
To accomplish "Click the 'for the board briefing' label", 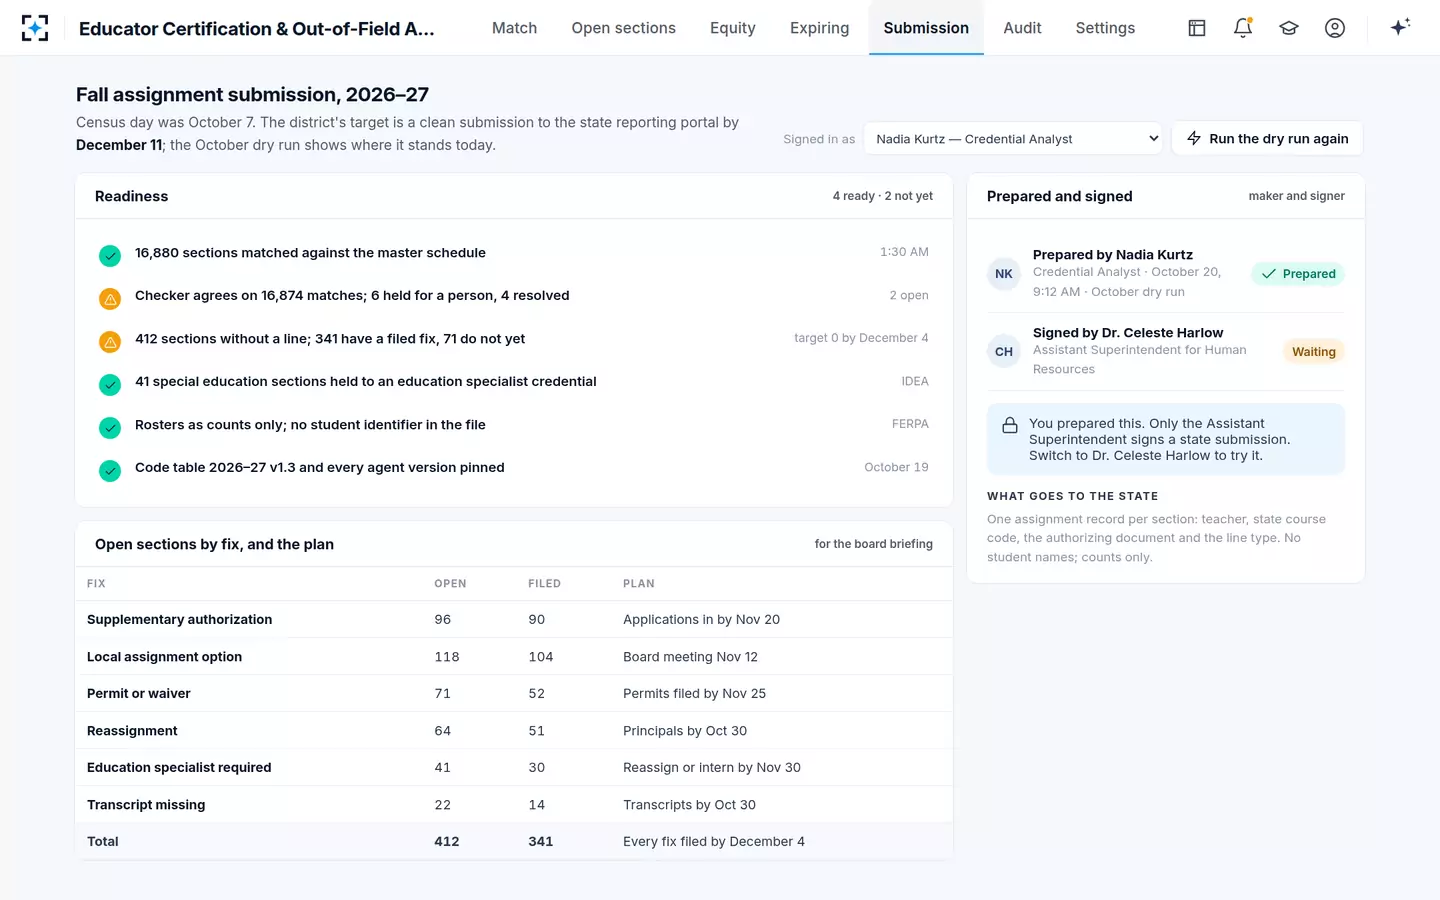I will (x=874, y=544).
